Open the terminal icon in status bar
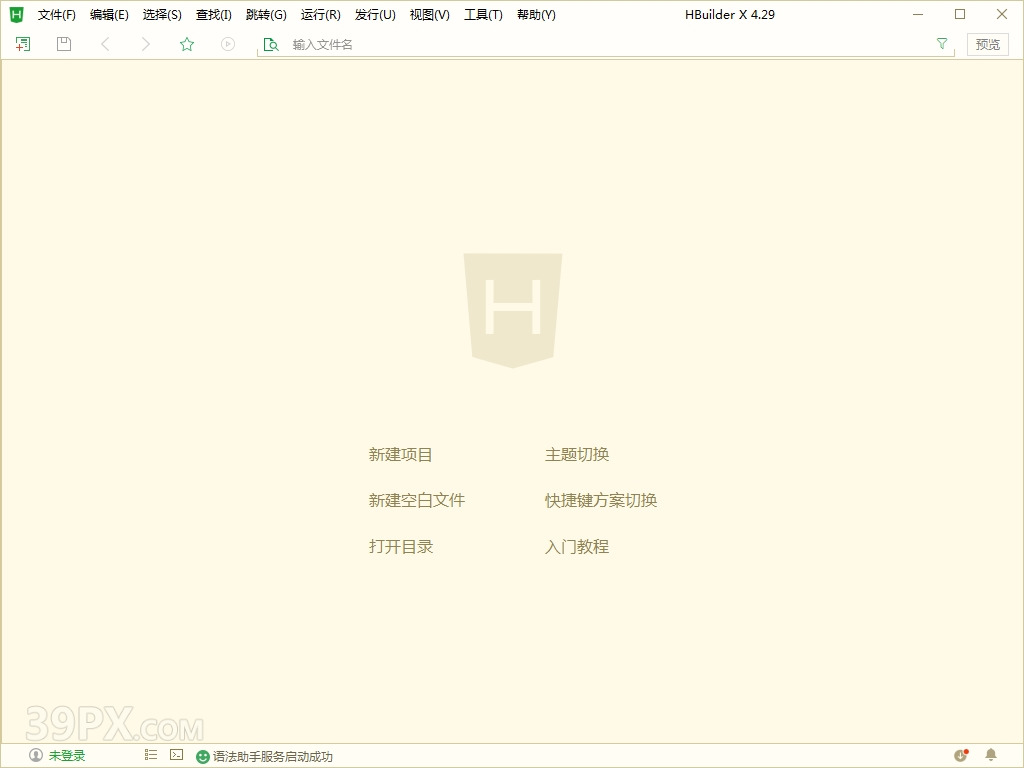Viewport: 1024px width, 768px height. (x=176, y=755)
